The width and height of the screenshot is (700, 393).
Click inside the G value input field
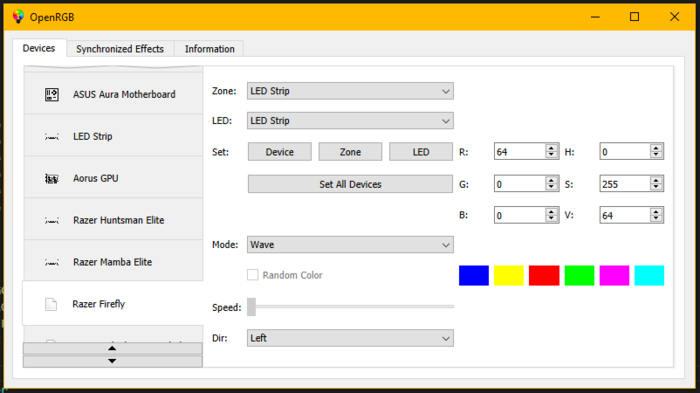(520, 184)
